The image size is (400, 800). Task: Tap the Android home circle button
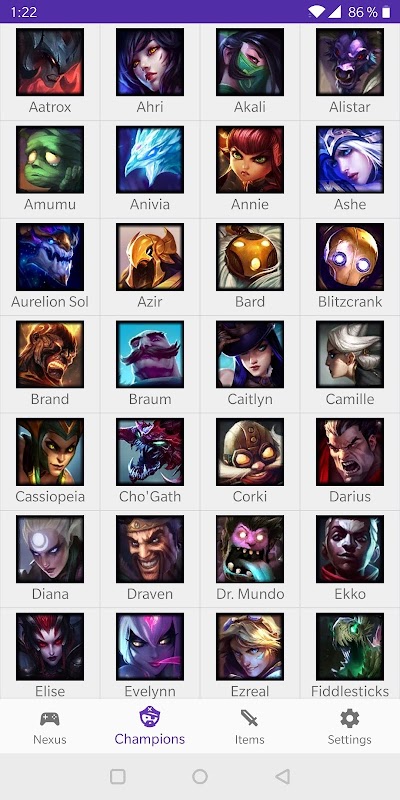click(200, 777)
